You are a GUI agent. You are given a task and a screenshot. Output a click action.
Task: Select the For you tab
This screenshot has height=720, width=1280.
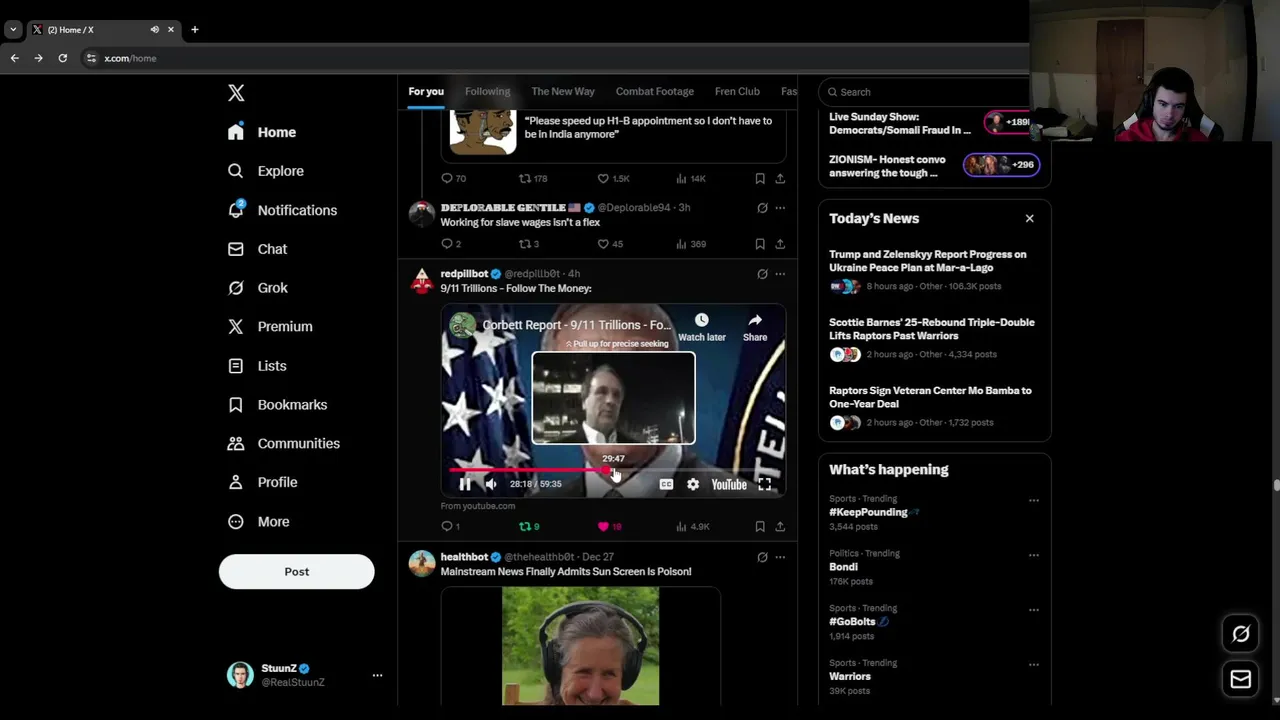click(x=426, y=91)
